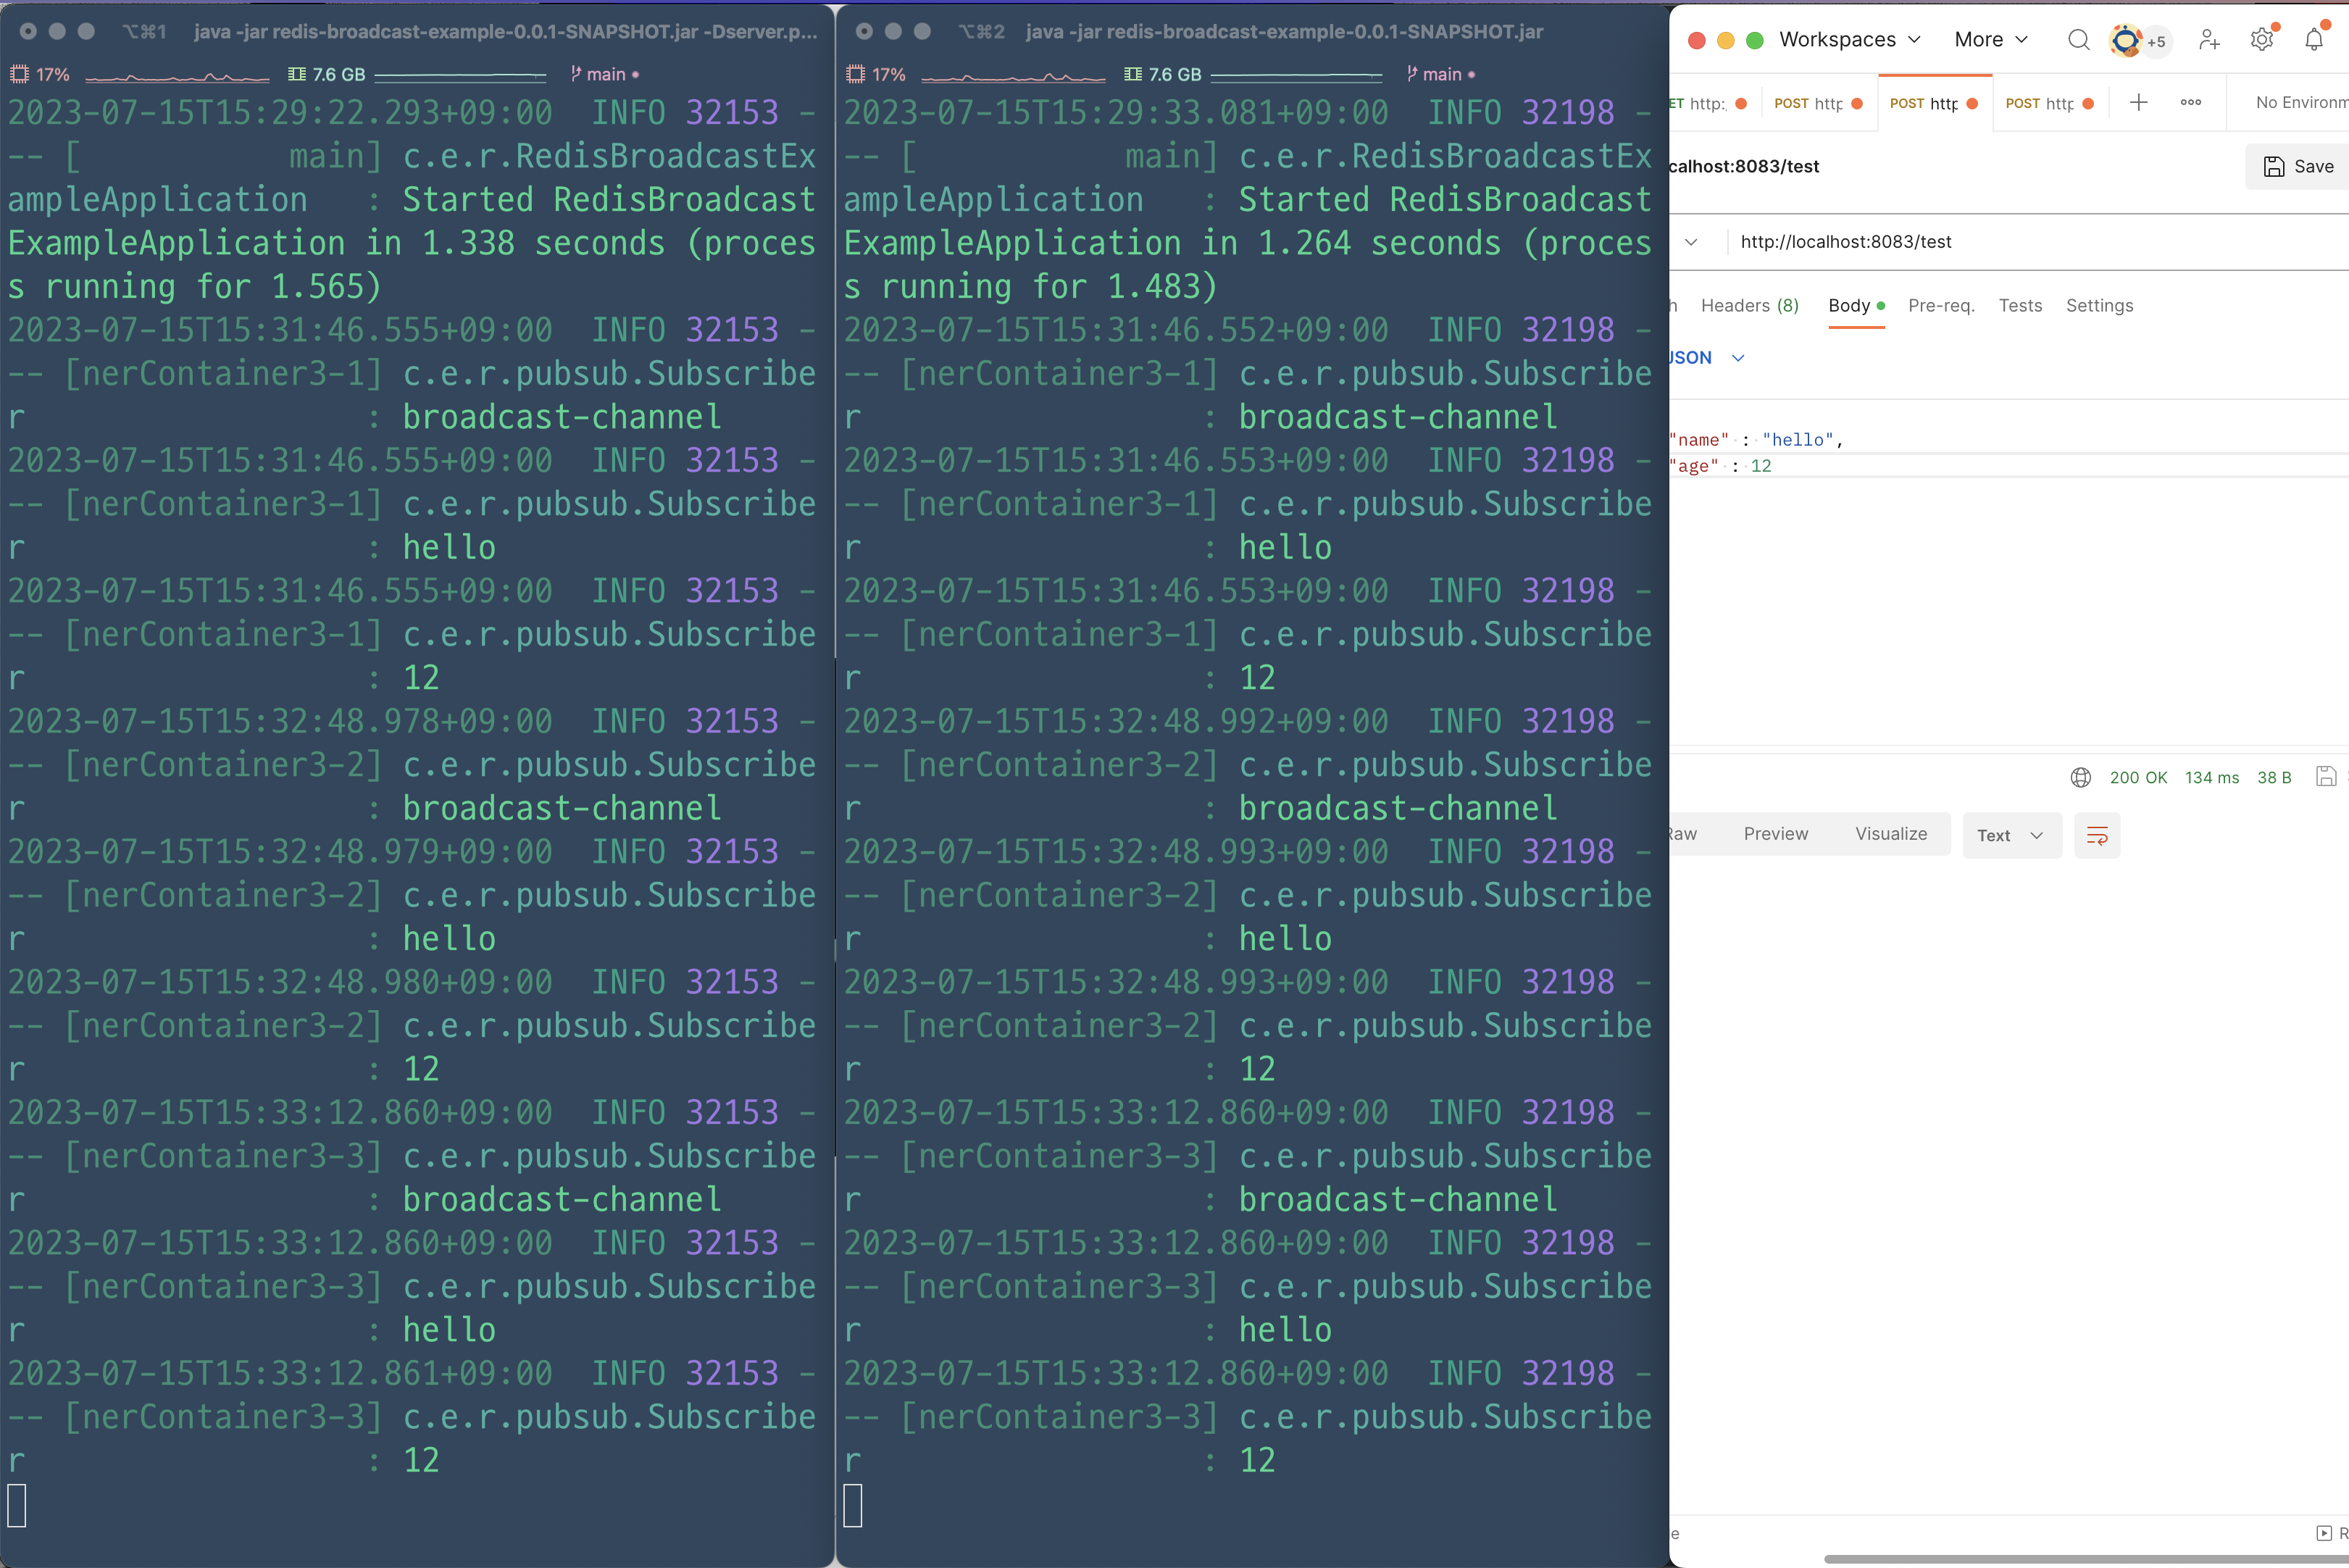Viewport: 2349px width, 1568px height.
Task: Click the network globe icon beside 200 OK
Action: [2080, 777]
